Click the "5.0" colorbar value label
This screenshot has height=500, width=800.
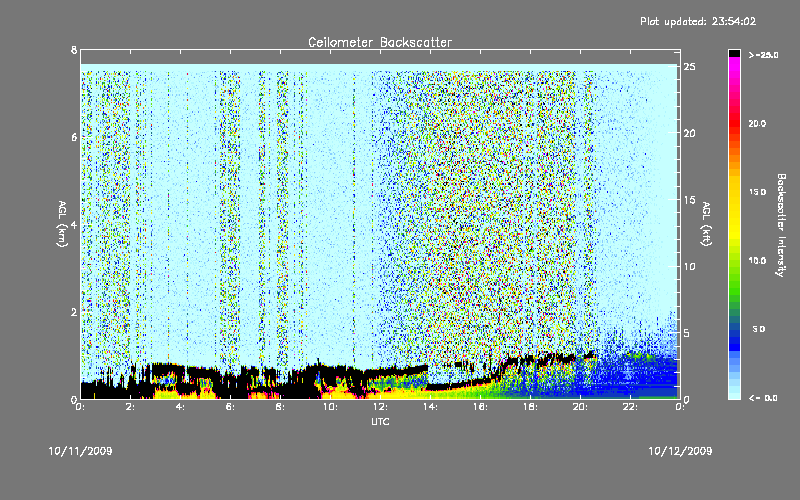click(x=759, y=329)
